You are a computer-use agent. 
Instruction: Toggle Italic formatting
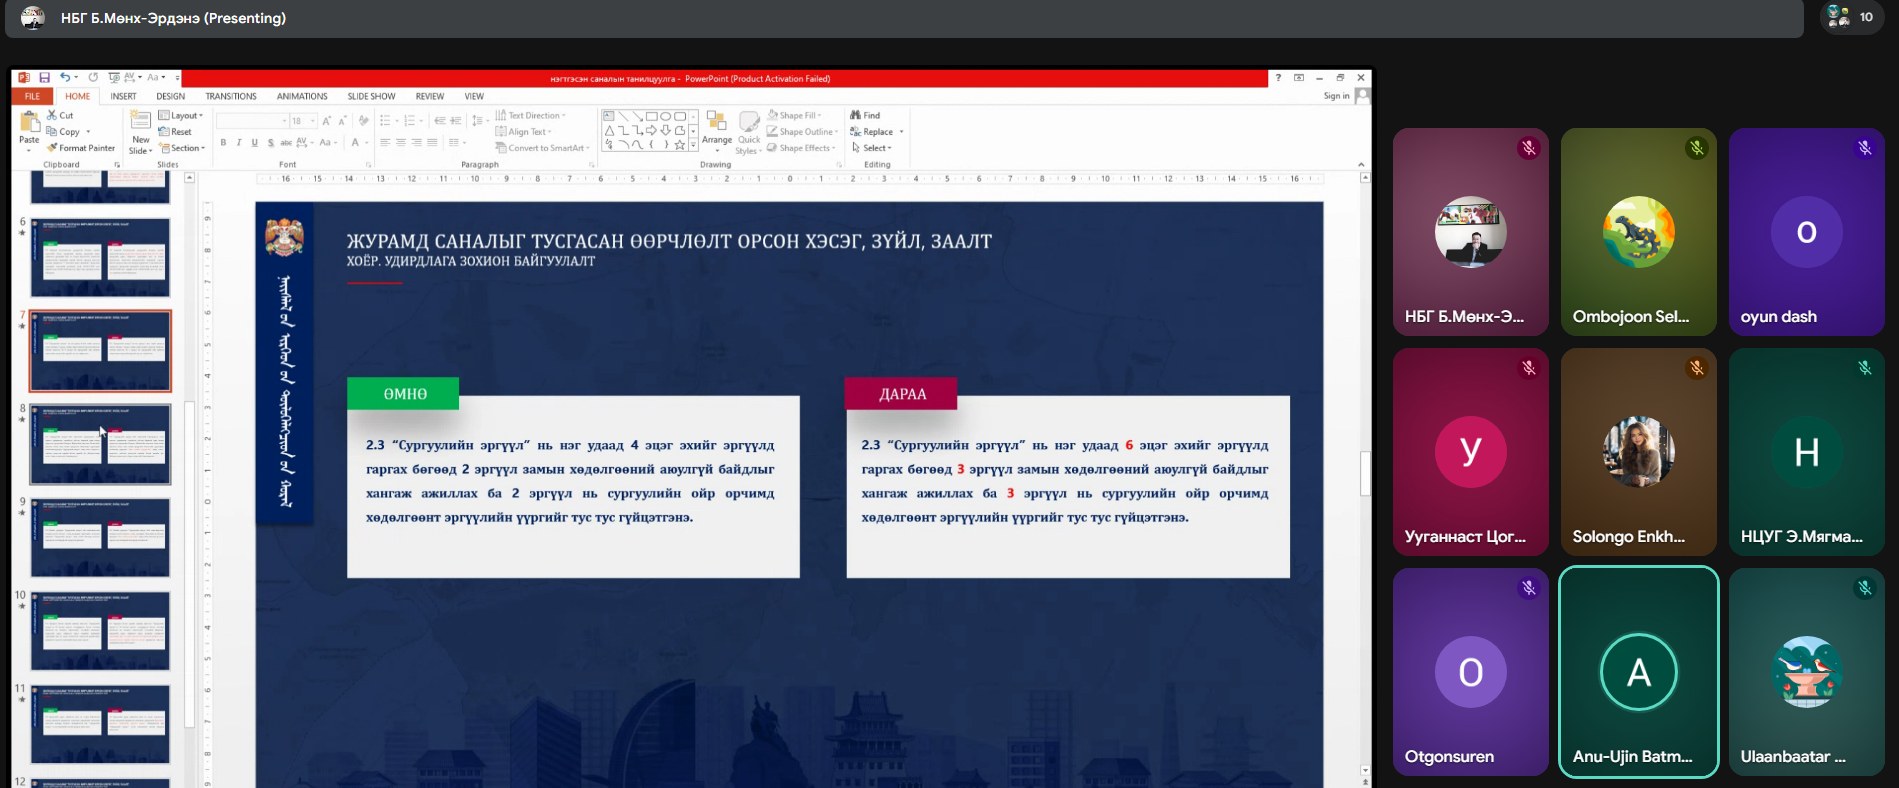click(x=239, y=143)
